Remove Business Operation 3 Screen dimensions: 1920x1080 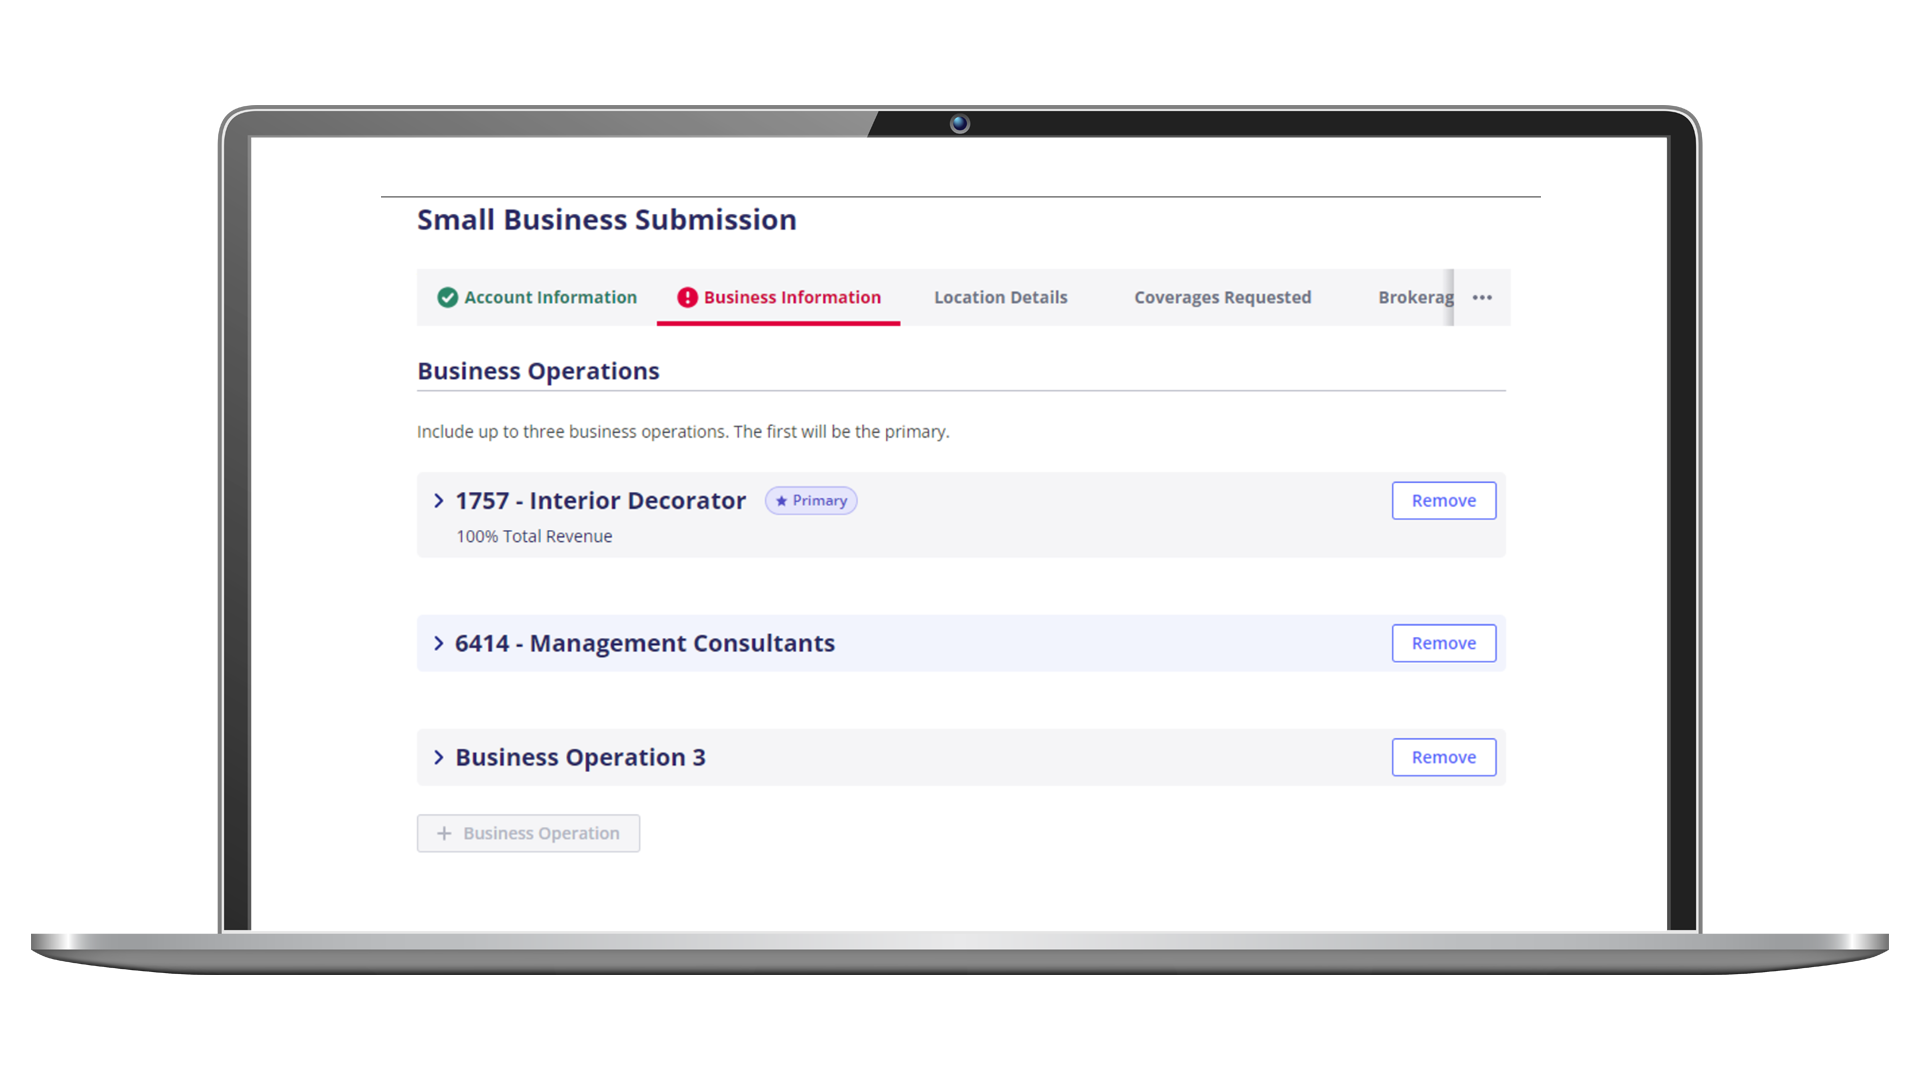(x=1443, y=757)
